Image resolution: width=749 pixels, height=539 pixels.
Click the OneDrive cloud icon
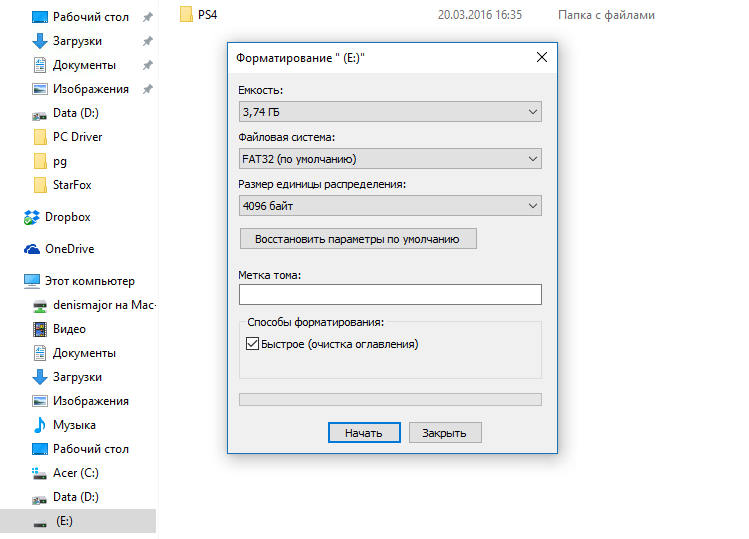point(32,249)
